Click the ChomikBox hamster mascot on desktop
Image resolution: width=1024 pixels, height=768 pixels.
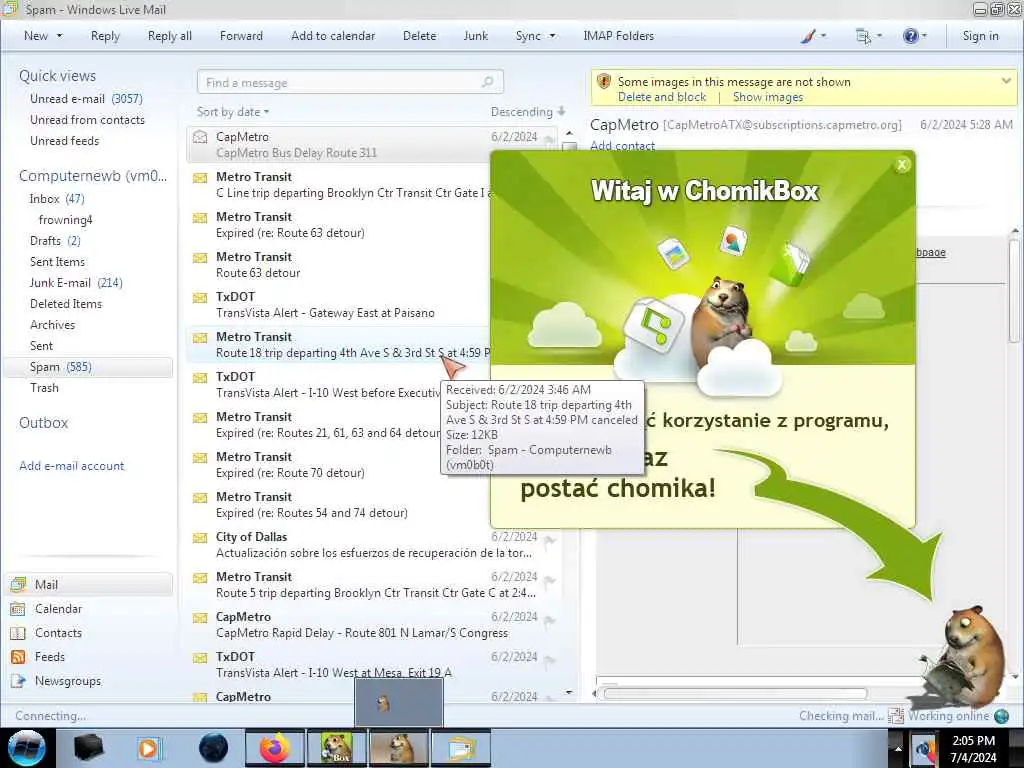coord(965,658)
